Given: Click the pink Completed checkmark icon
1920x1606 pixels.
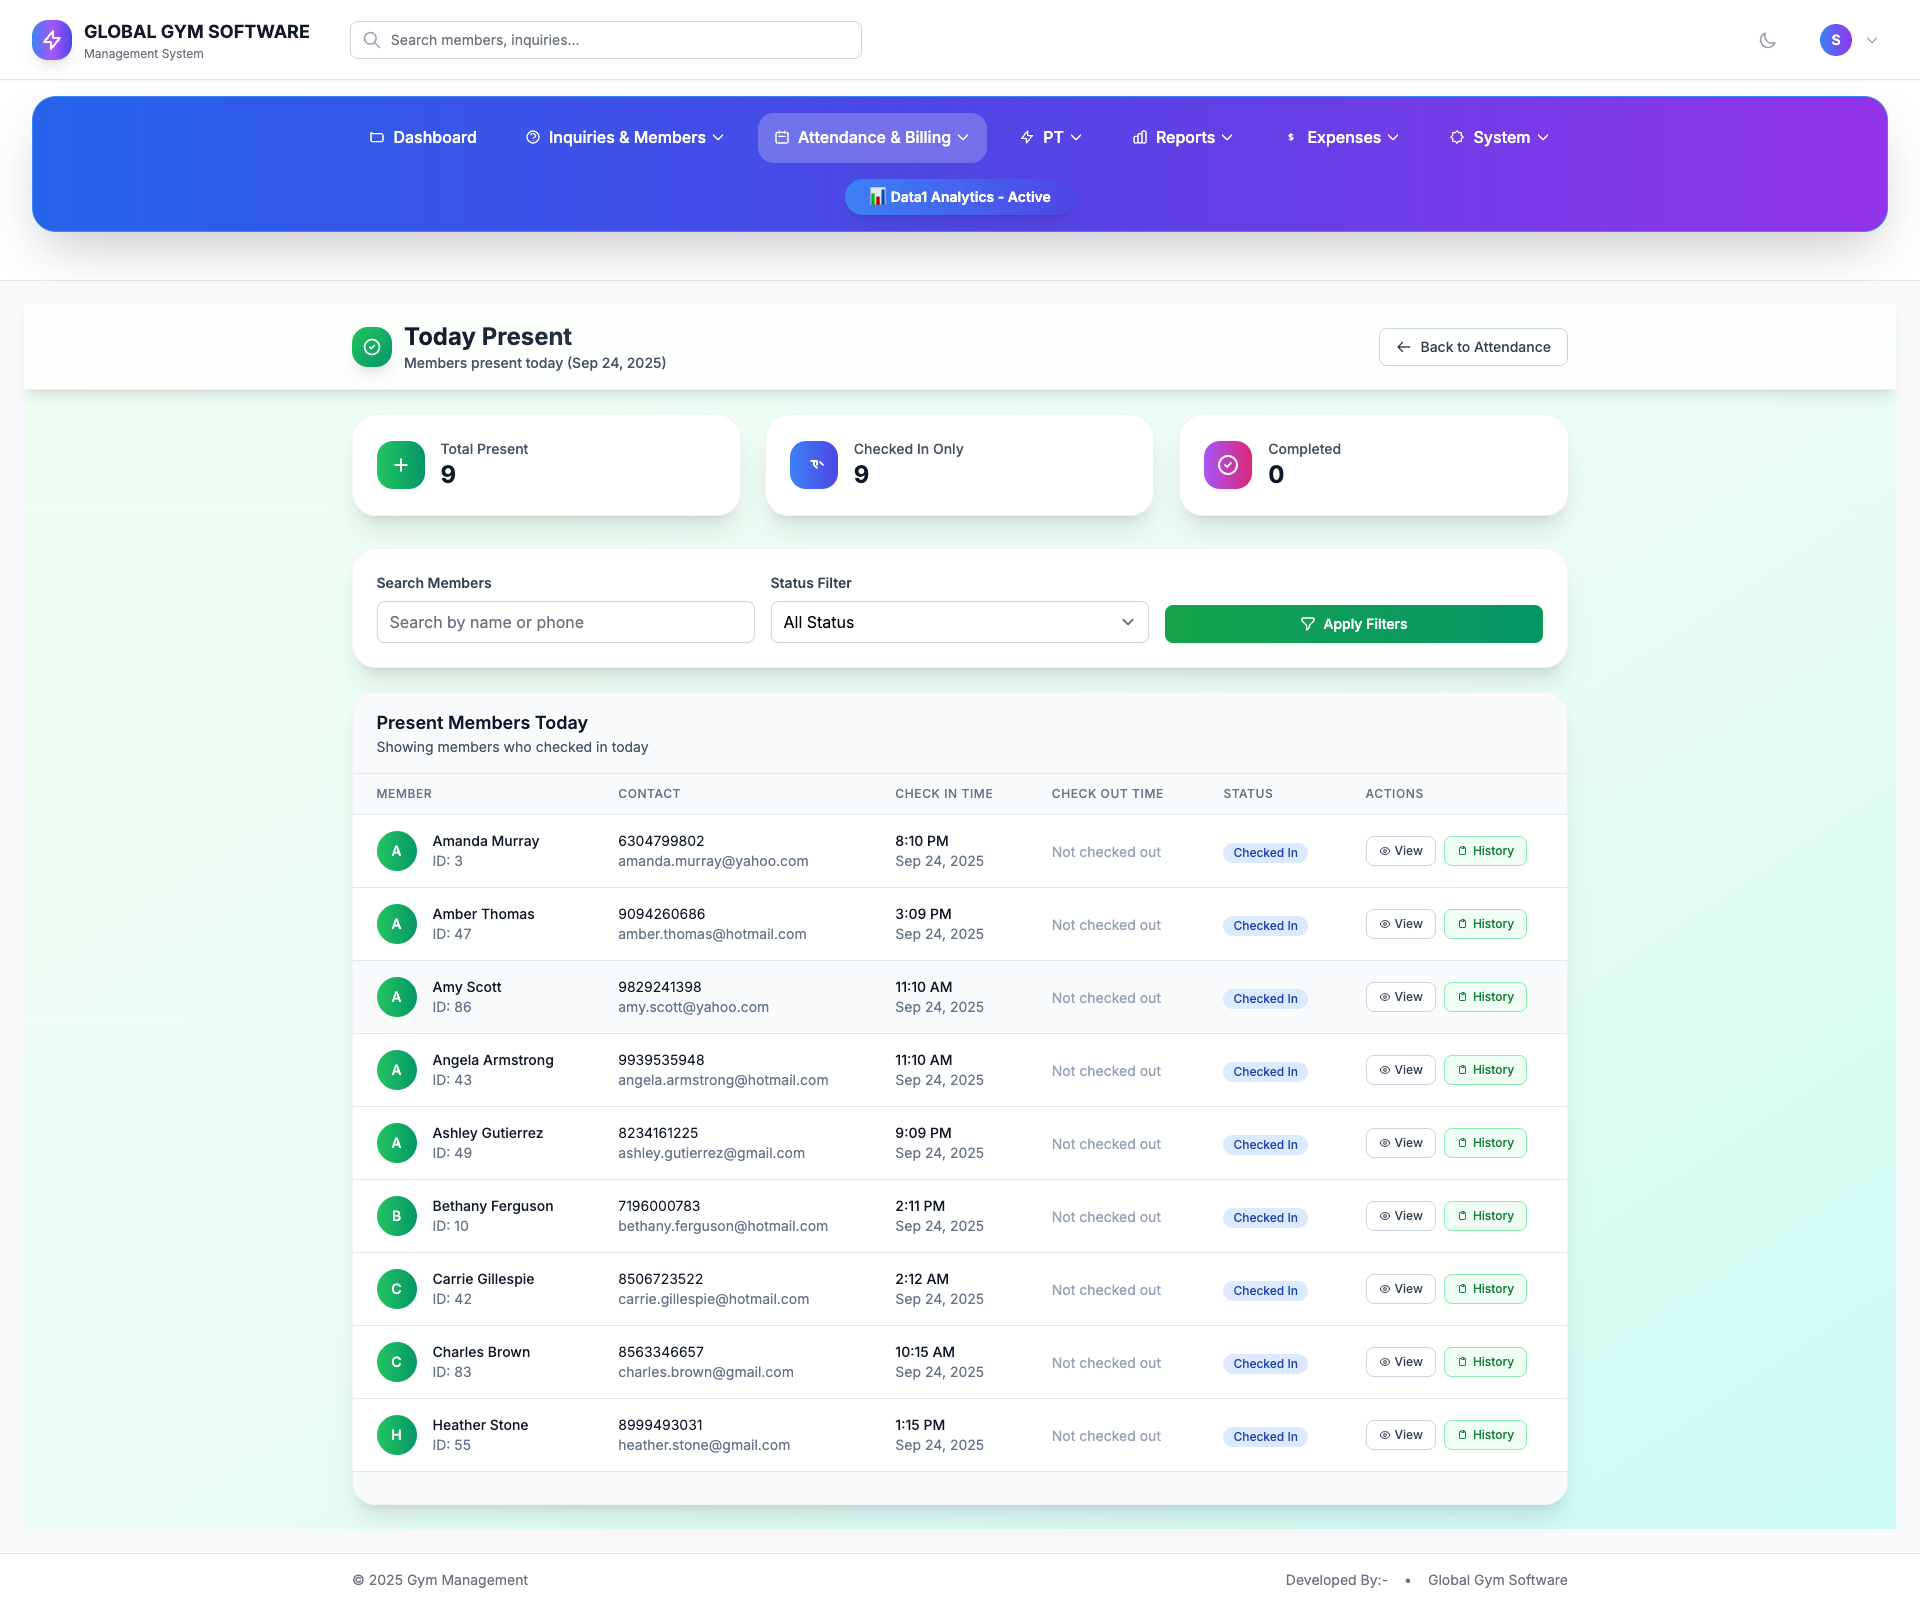Looking at the screenshot, I should (1227, 465).
